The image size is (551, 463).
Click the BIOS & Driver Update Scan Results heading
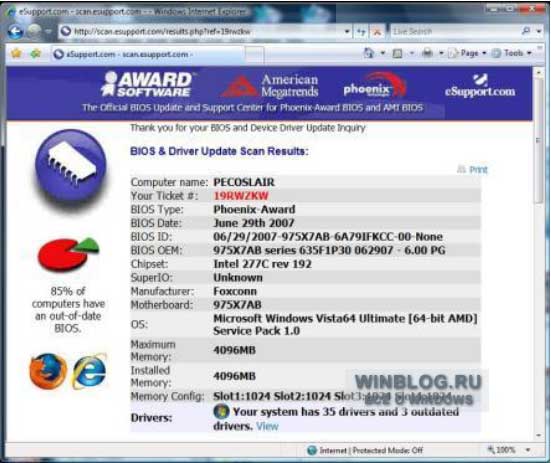coord(219,151)
